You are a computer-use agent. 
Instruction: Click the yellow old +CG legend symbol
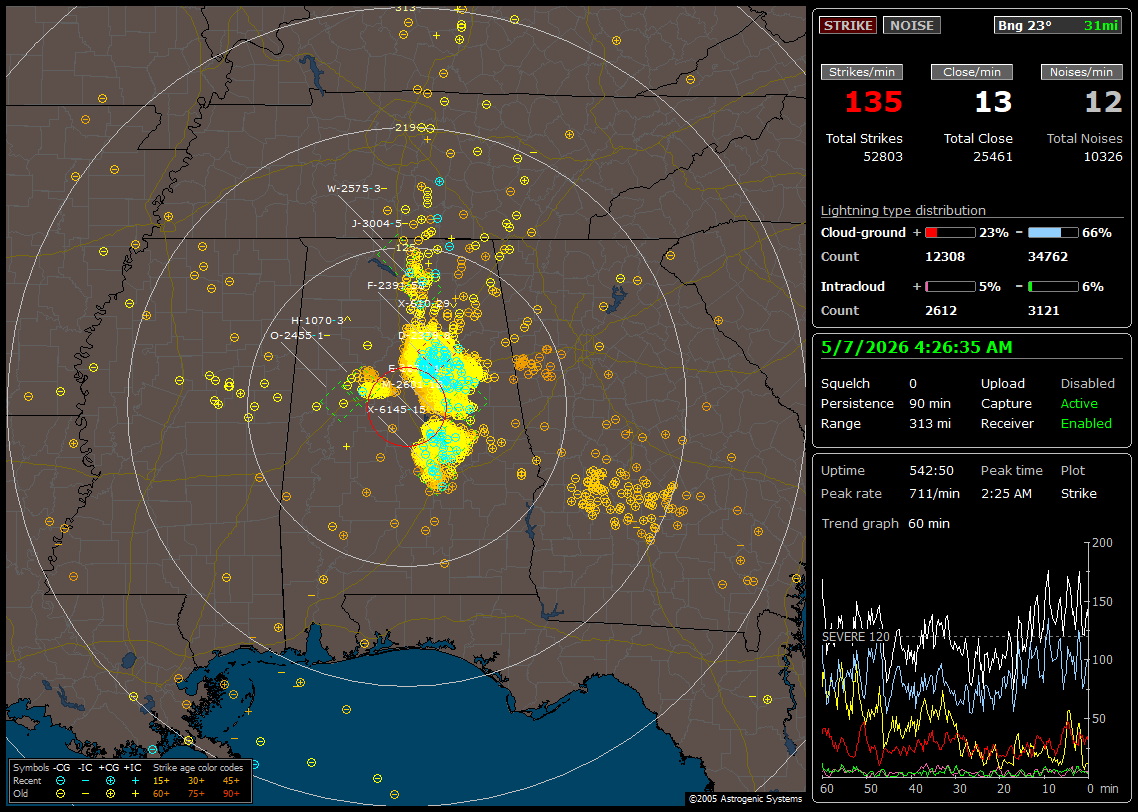(x=110, y=794)
